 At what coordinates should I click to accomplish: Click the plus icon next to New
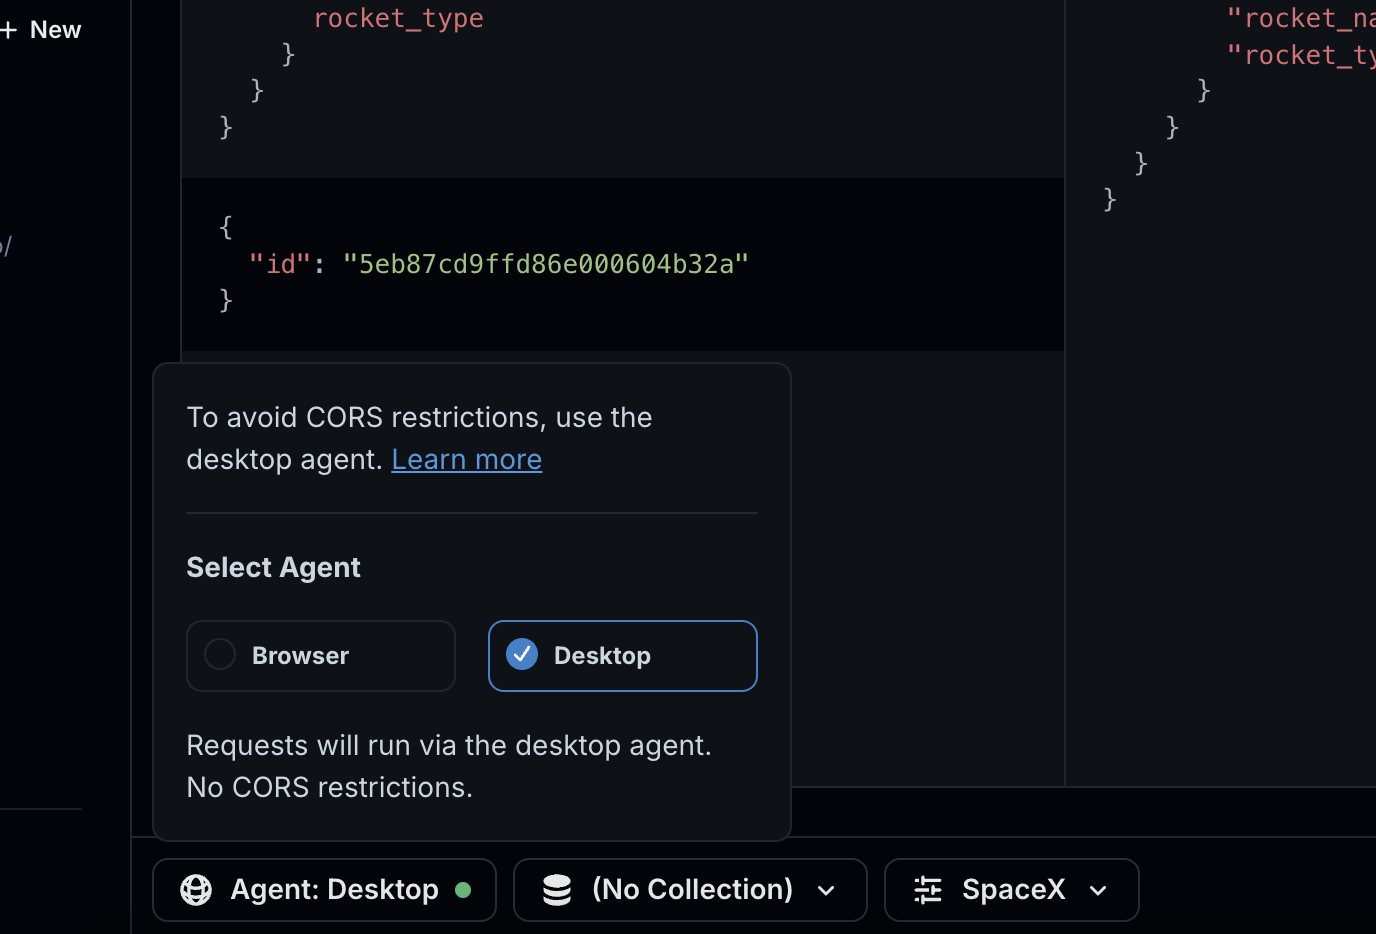pos(8,29)
